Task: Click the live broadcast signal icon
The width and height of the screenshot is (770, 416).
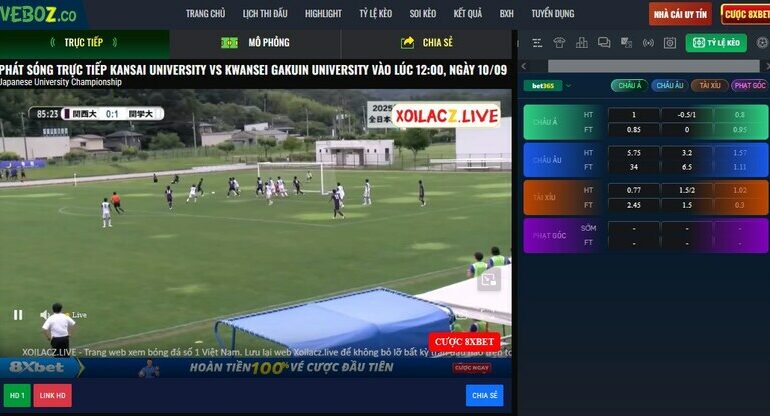Action: click(647, 43)
